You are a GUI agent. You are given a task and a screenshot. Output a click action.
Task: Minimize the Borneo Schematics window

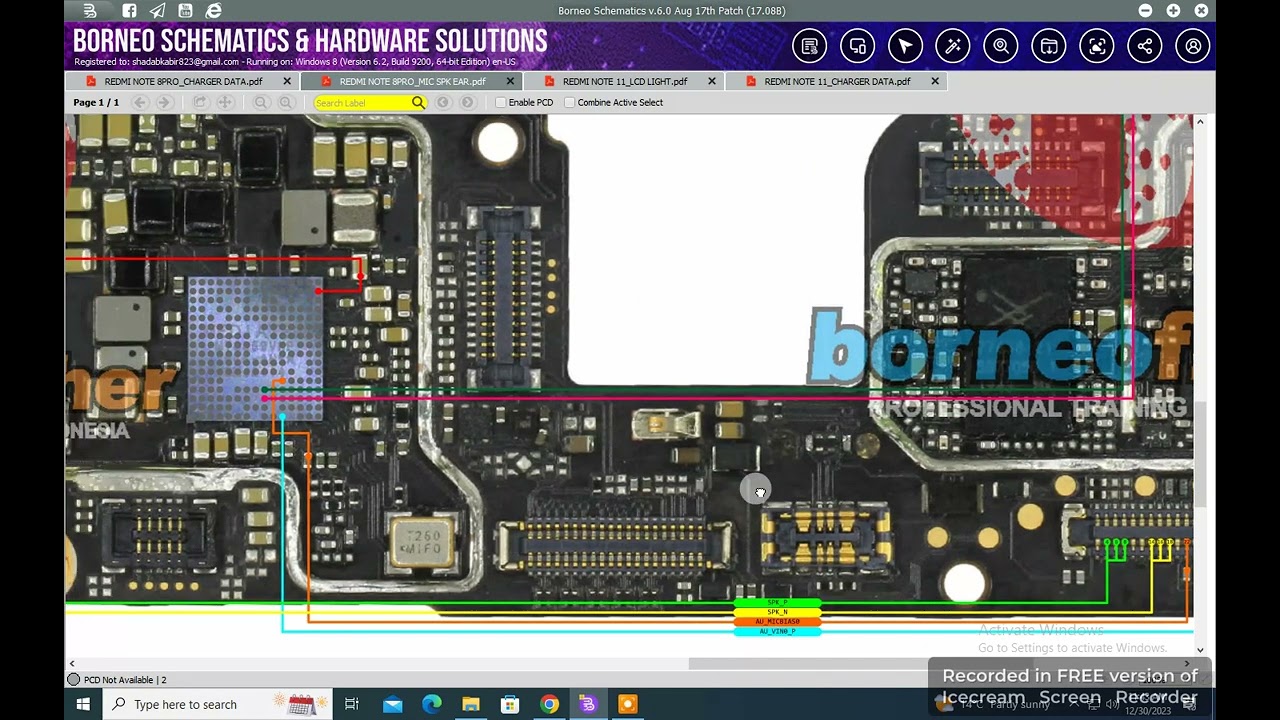point(1145,11)
